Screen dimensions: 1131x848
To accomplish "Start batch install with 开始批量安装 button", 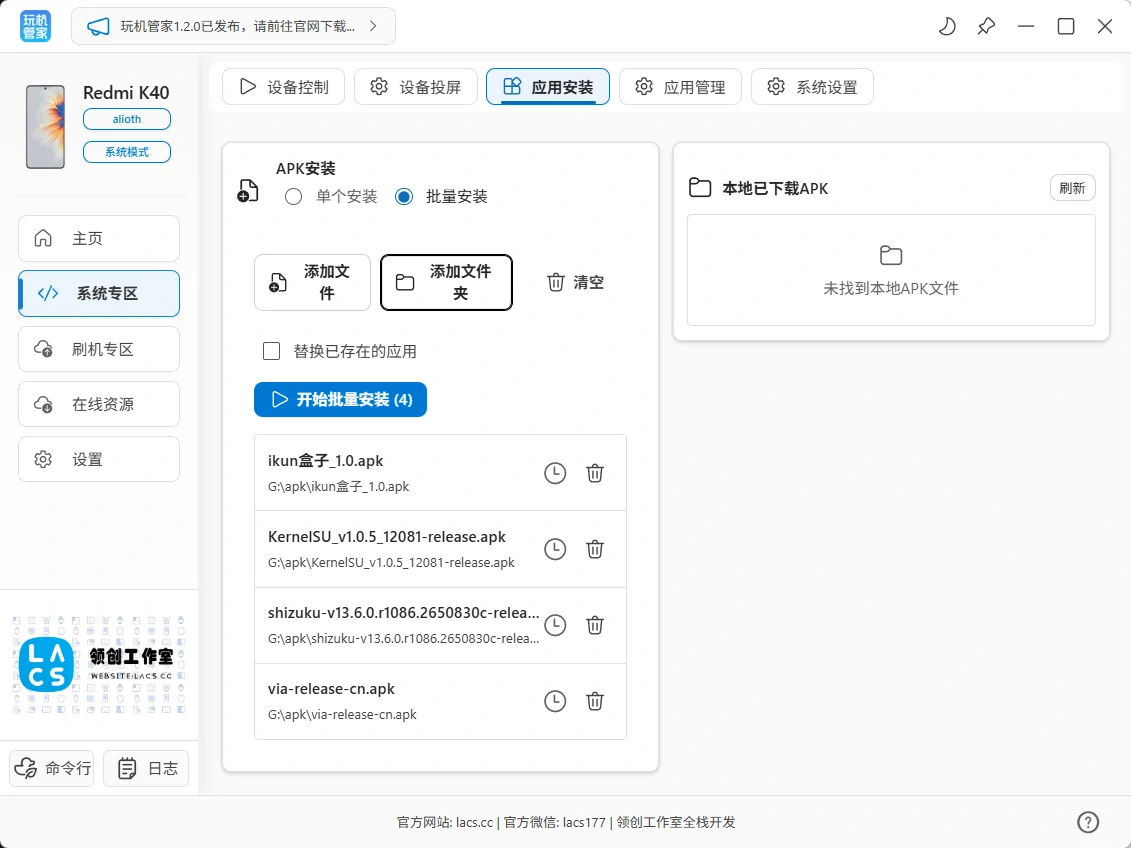I will click(x=340, y=399).
